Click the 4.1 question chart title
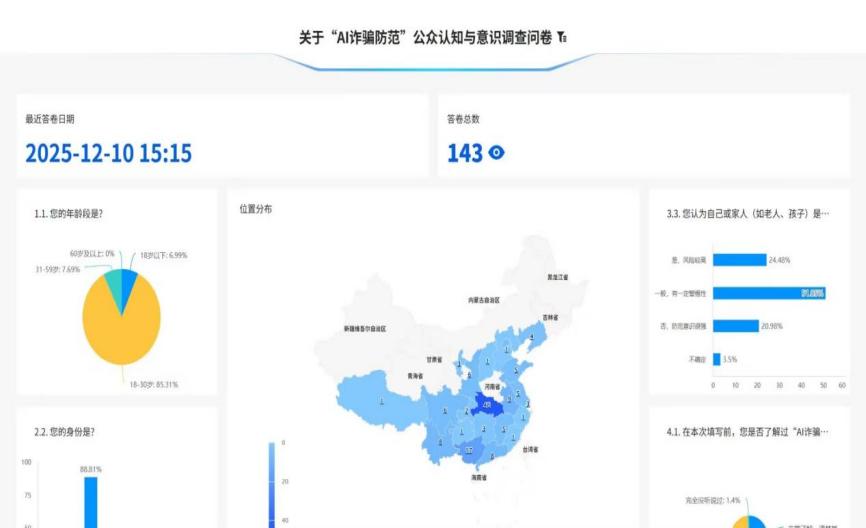 pos(748,431)
